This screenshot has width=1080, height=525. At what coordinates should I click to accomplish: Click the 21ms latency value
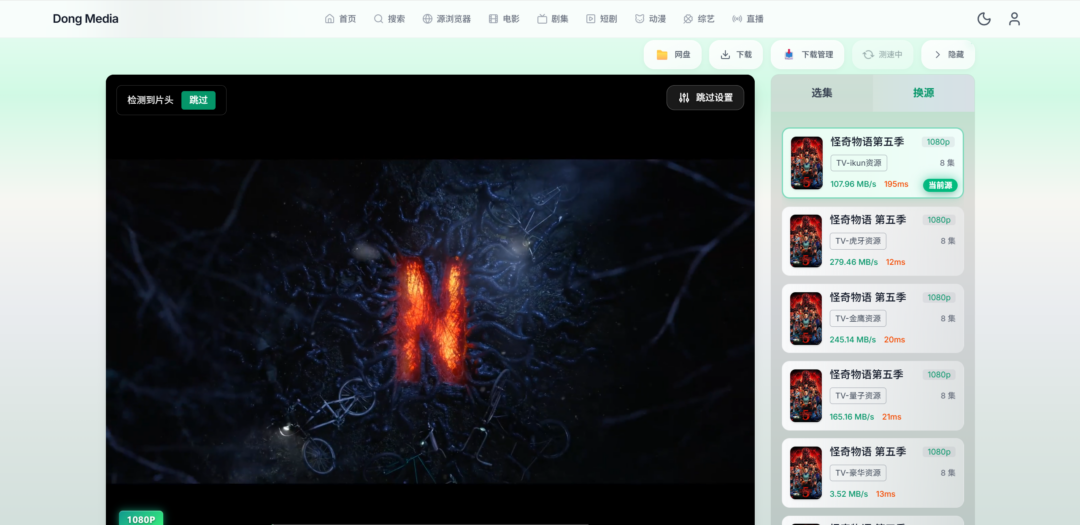pyautogui.click(x=891, y=417)
